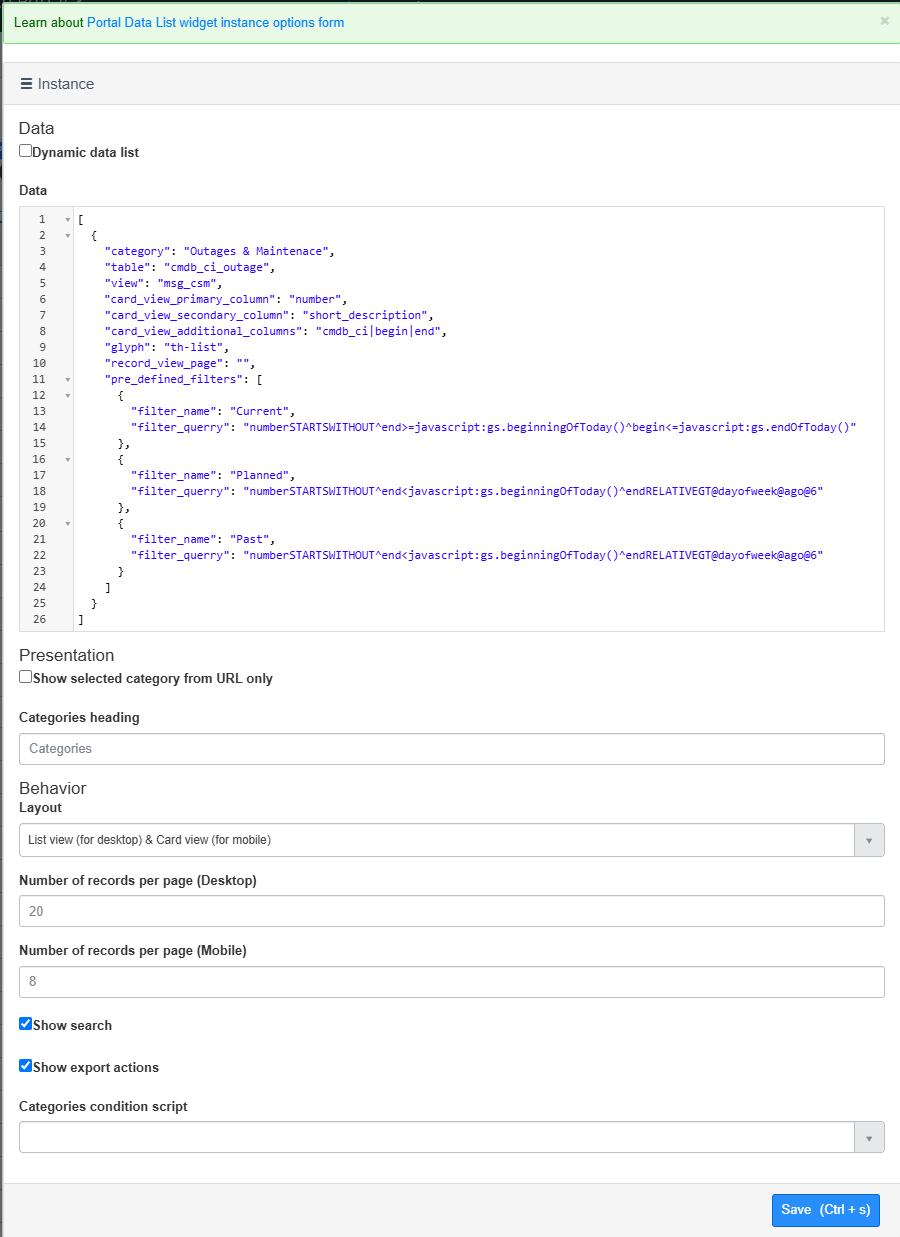Dismiss the green notification banner
This screenshot has width=900, height=1237.
click(x=884, y=20)
